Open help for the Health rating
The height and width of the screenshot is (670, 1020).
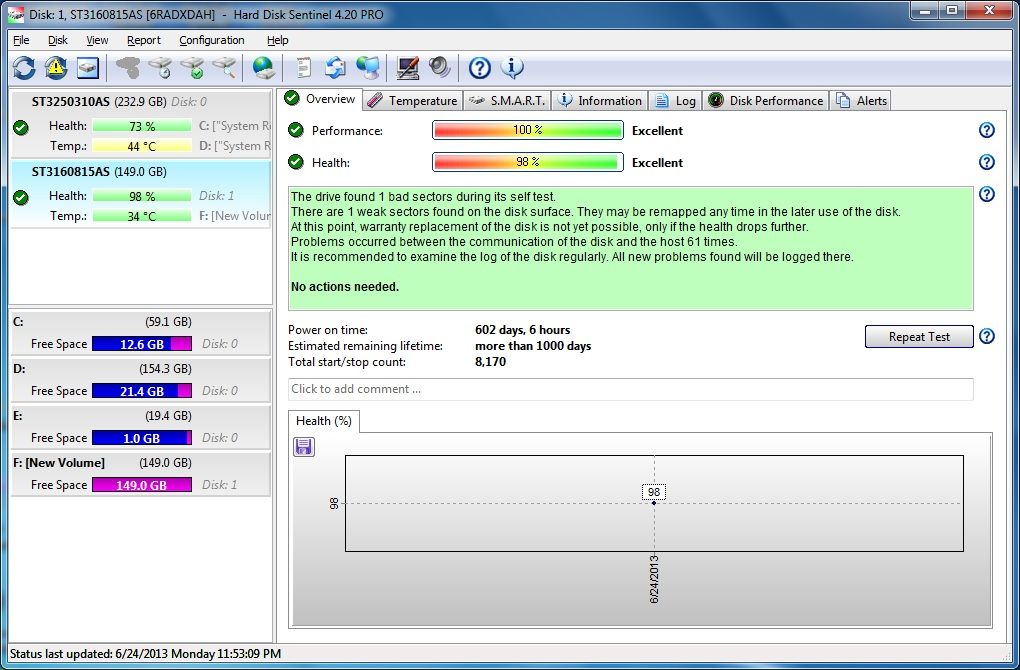point(987,162)
